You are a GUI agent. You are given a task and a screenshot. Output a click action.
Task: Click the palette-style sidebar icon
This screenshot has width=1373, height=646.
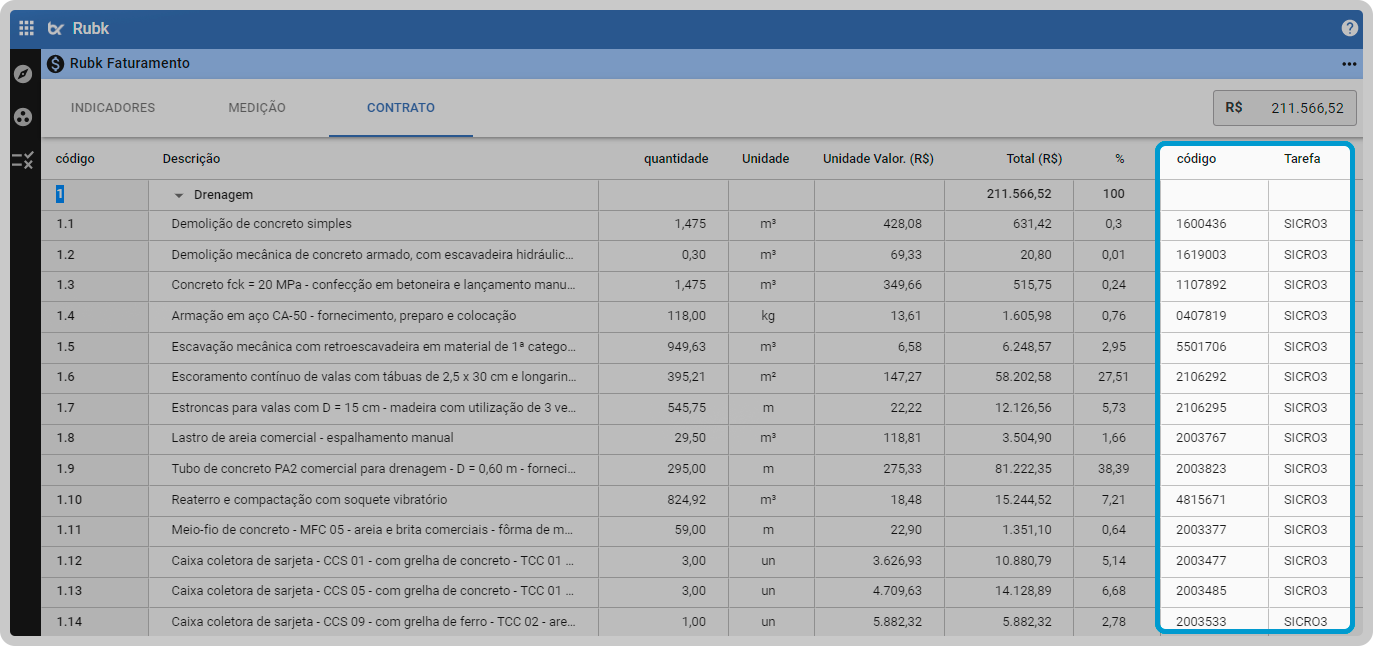tap(23, 117)
